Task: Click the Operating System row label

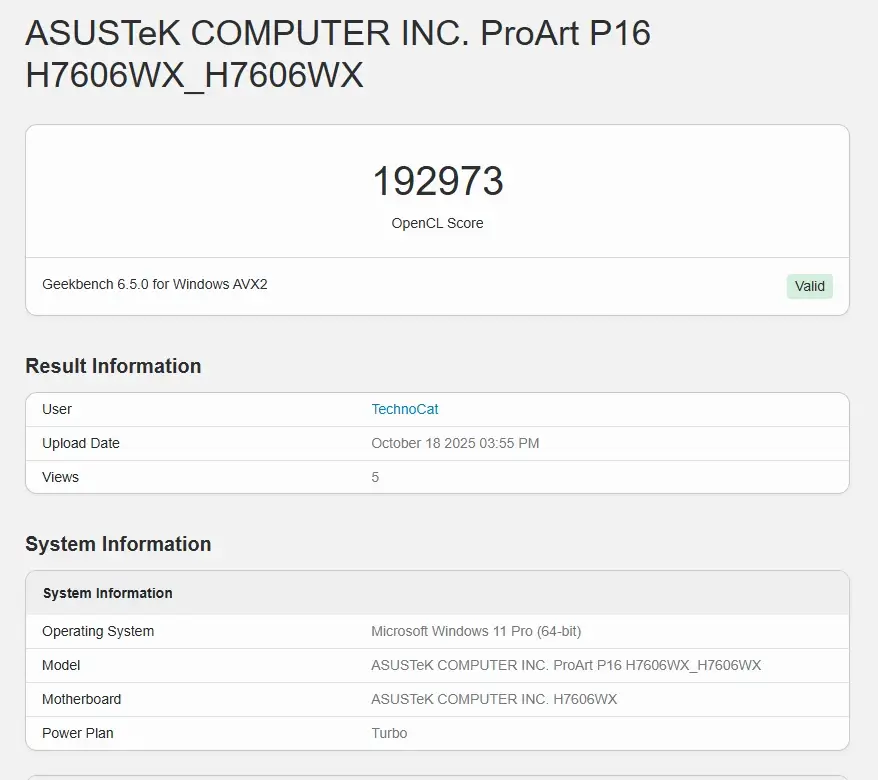Action: click(98, 631)
